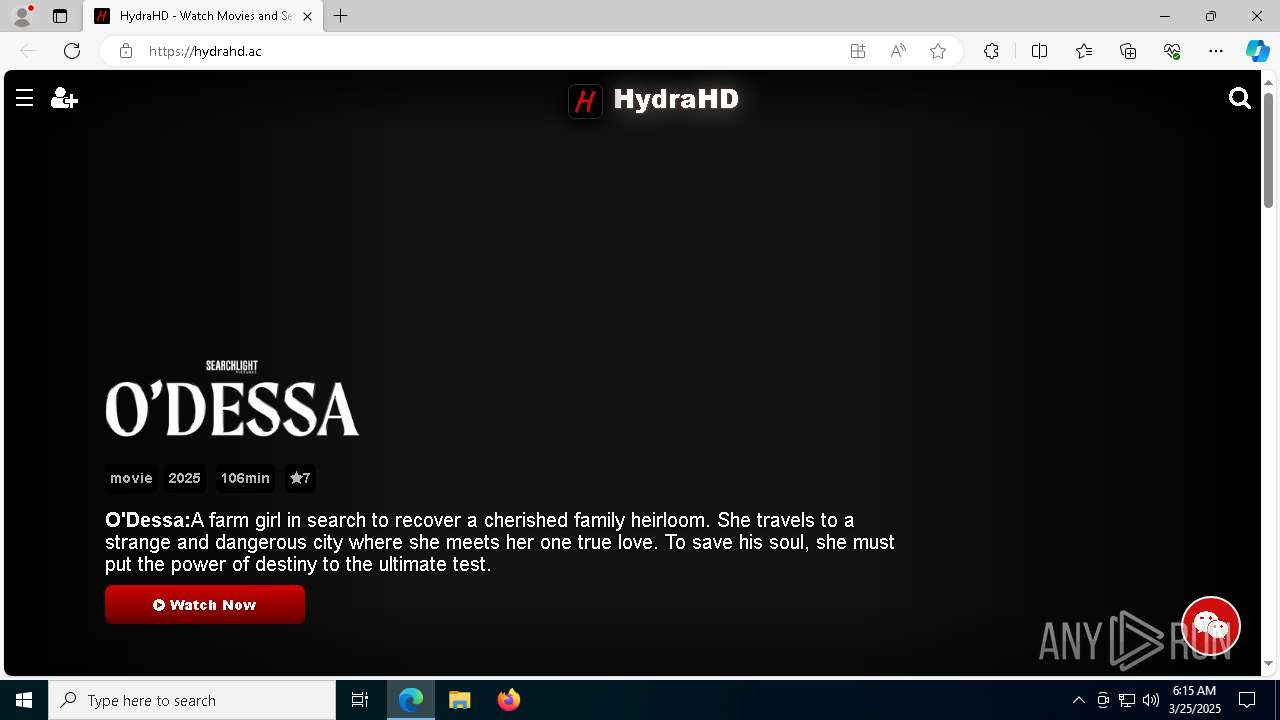Image resolution: width=1280 pixels, height=720 pixels.
Task: Open the taskbar clock and date
Action: (1195, 700)
